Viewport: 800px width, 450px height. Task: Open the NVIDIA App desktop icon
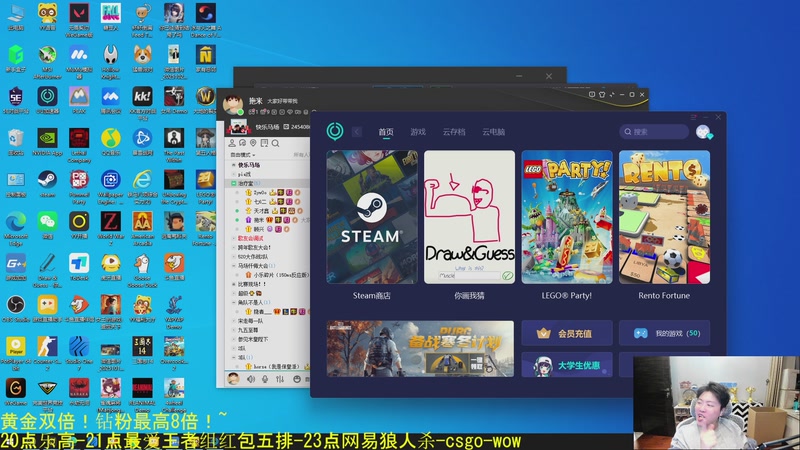pyautogui.click(x=47, y=141)
